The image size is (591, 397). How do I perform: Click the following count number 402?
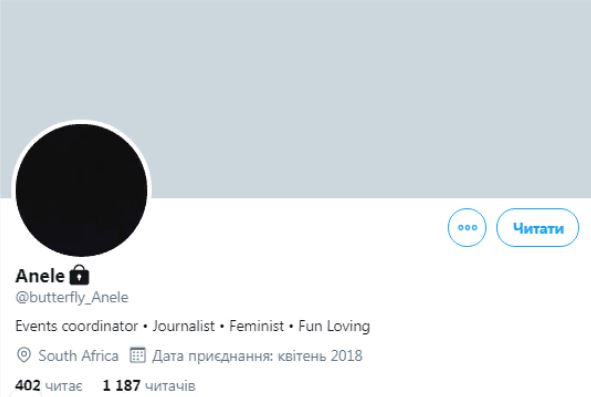(x=28, y=386)
